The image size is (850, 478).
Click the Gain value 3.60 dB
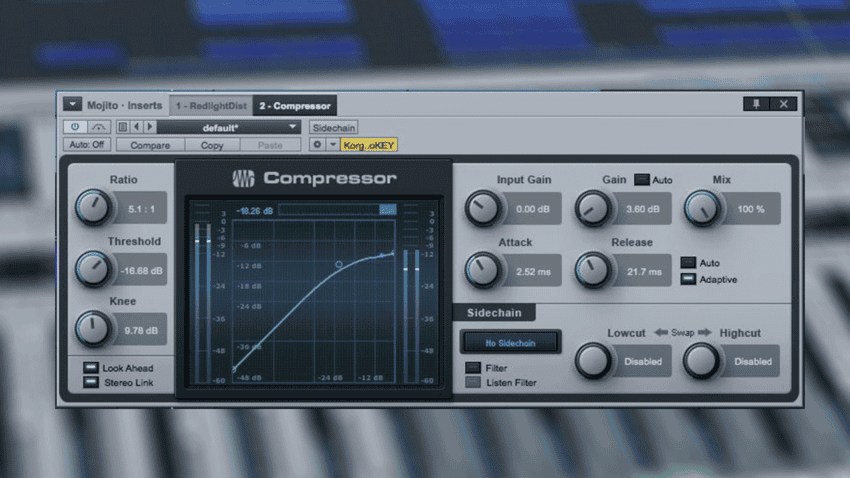pyautogui.click(x=643, y=209)
